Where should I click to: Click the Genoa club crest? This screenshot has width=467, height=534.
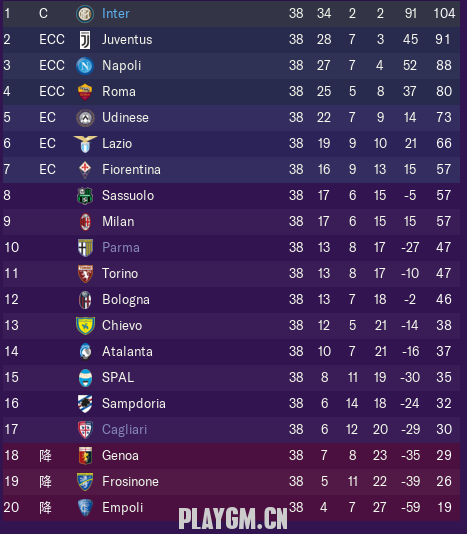(x=85, y=456)
